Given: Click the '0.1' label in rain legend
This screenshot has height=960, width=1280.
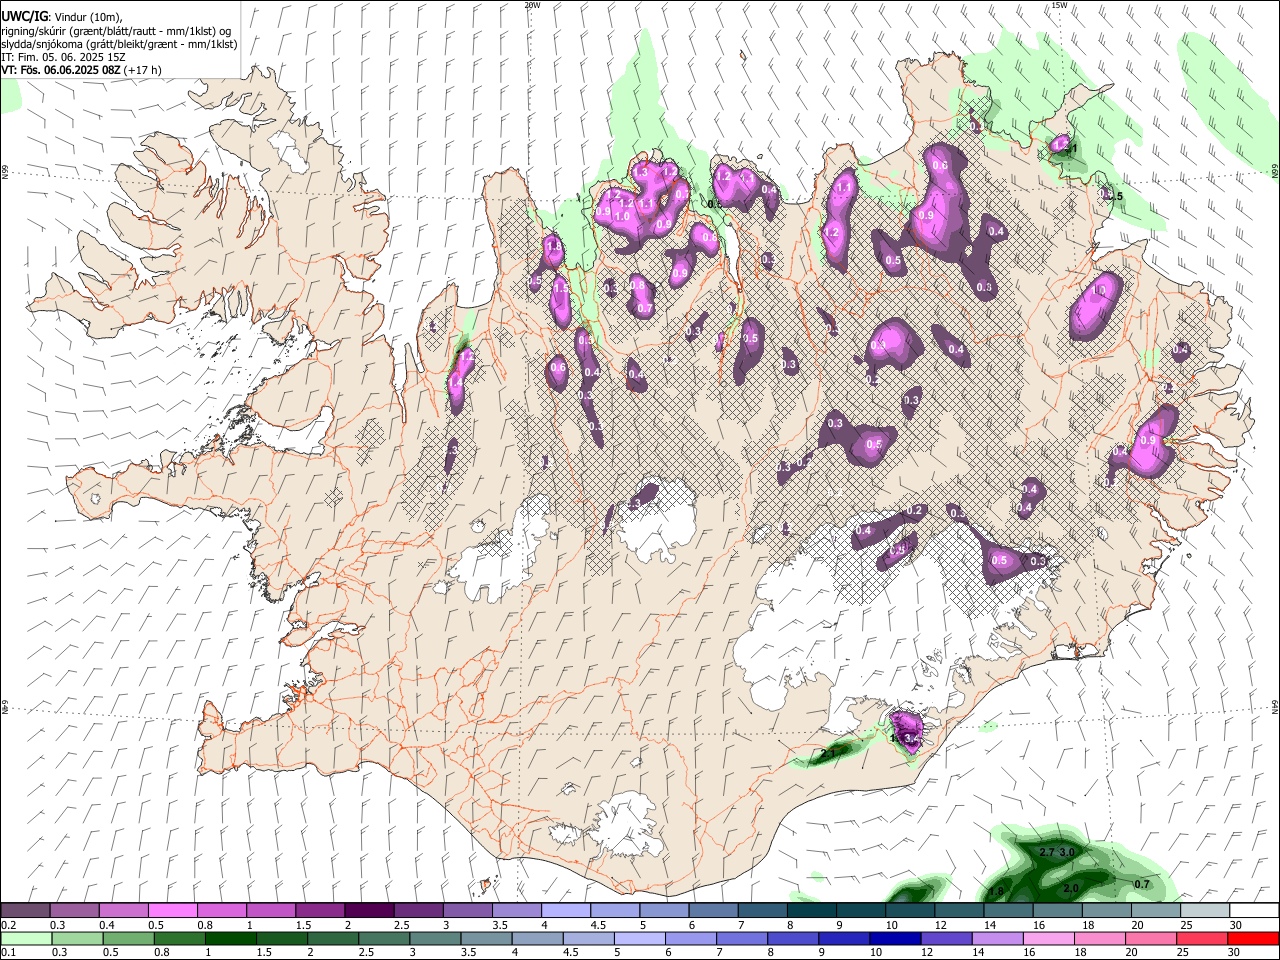Looking at the screenshot, I should coord(7,953).
